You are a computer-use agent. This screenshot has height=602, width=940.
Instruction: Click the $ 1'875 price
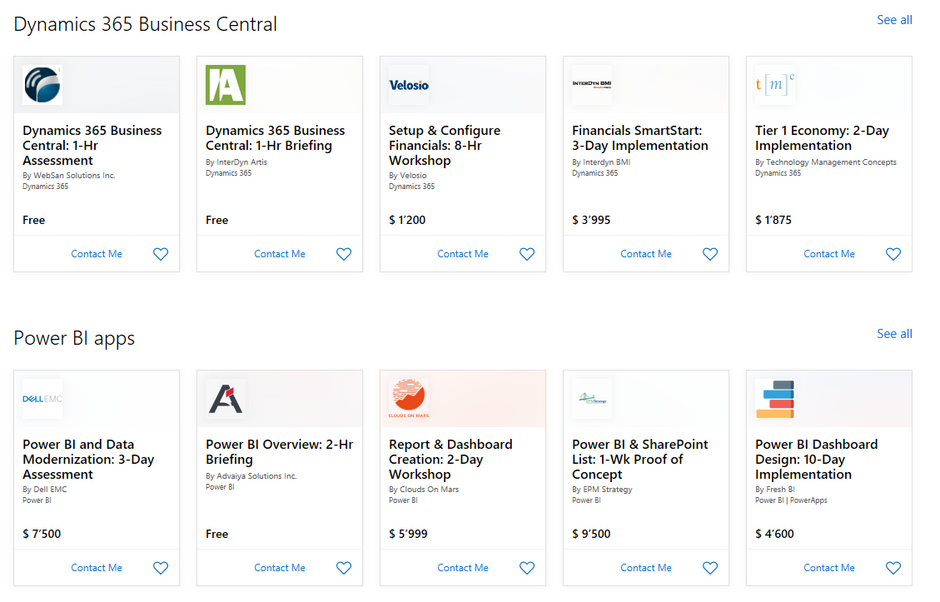(x=773, y=220)
